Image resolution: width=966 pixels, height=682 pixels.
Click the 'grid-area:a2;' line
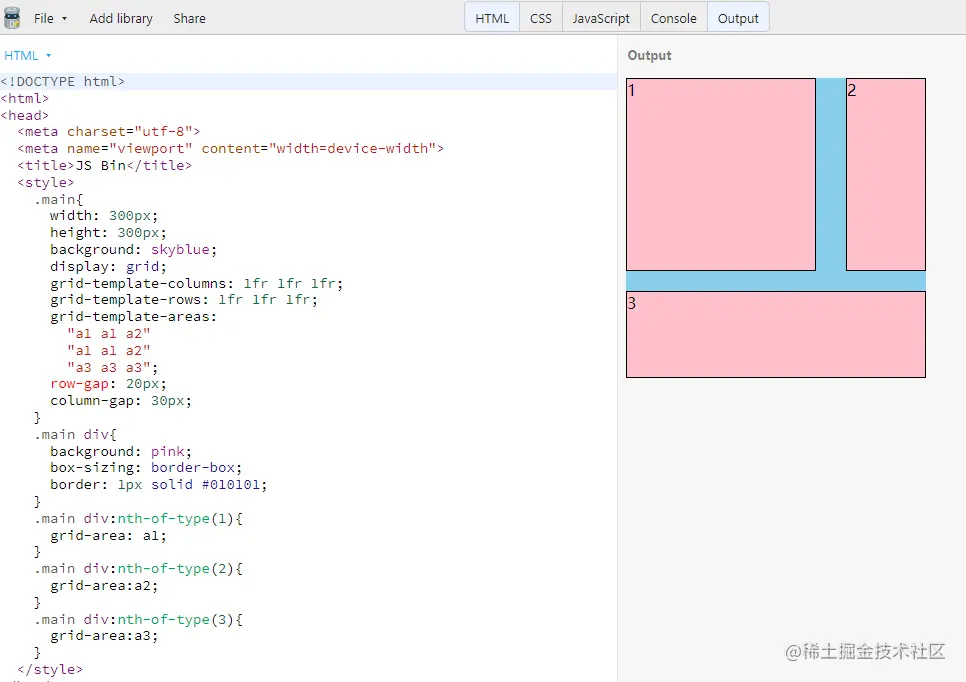point(104,586)
